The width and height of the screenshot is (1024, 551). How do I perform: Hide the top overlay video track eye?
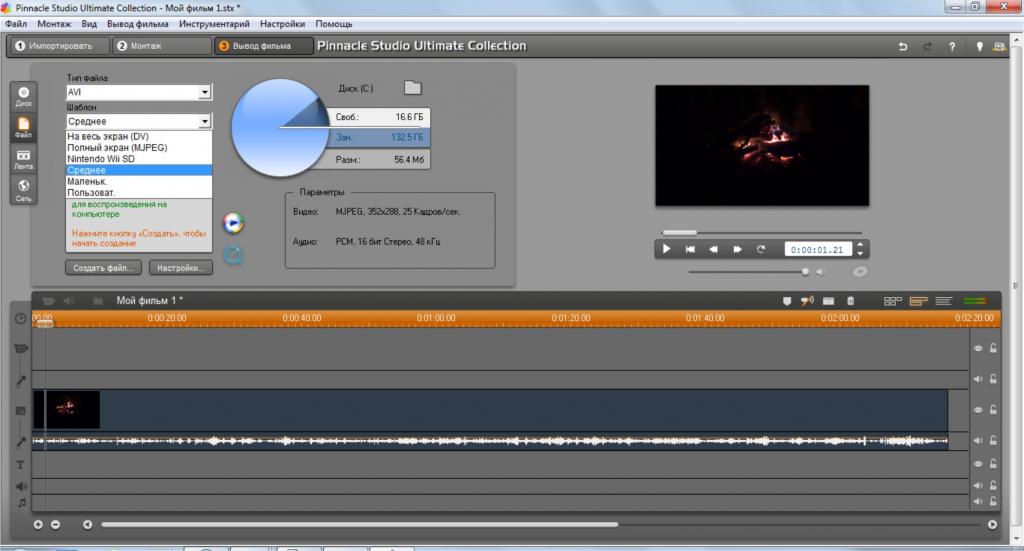[x=978, y=349]
